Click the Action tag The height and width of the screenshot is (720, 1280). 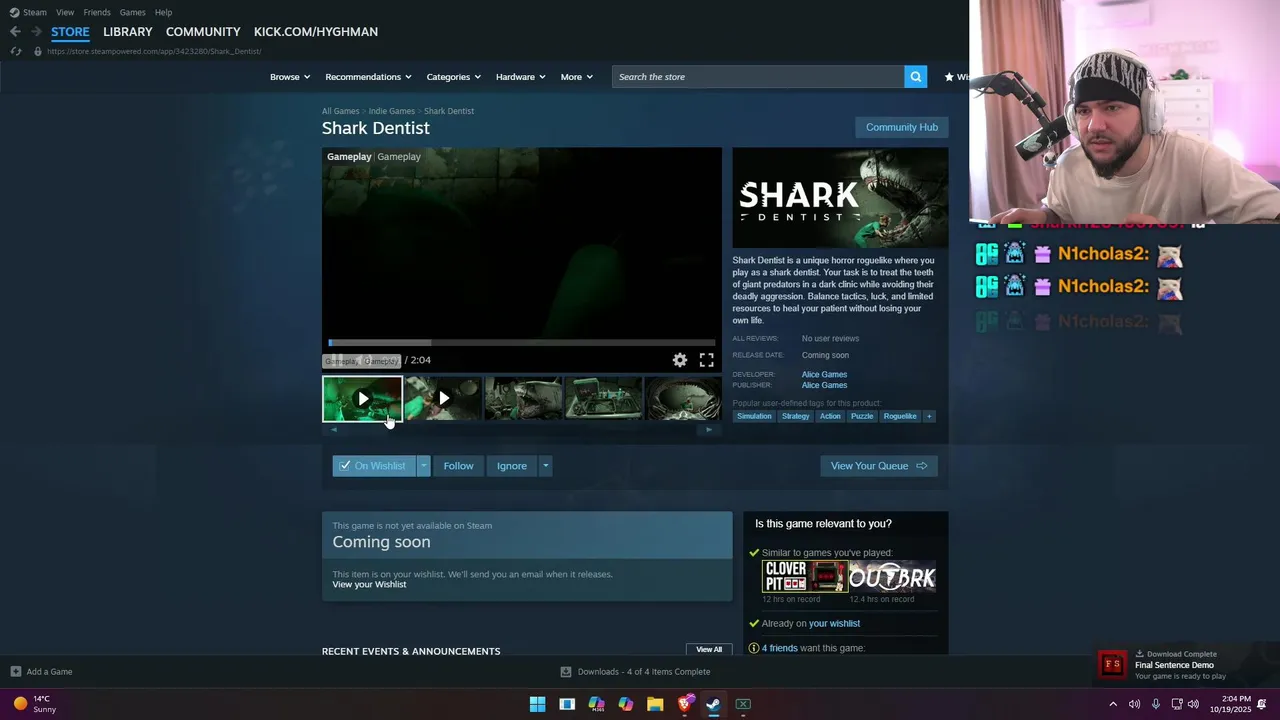click(x=830, y=416)
